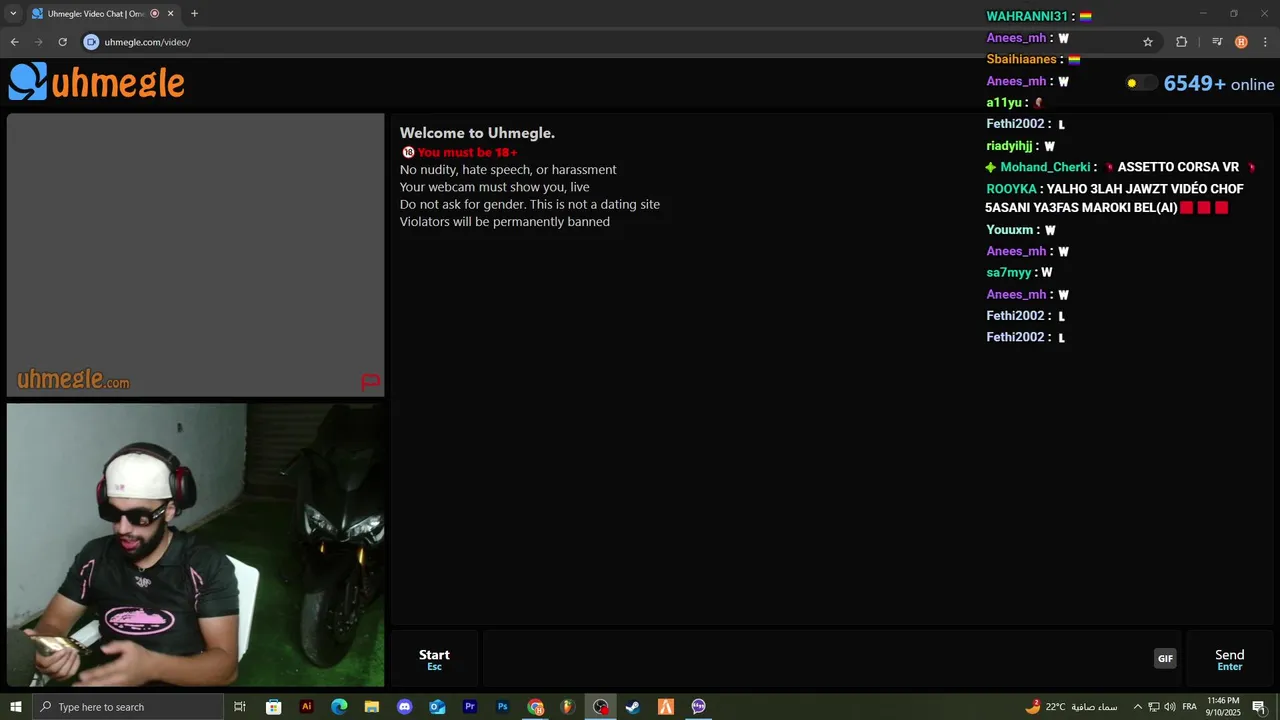Open Steam from taskbar
Image resolution: width=1280 pixels, height=720 pixels.
point(633,707)
